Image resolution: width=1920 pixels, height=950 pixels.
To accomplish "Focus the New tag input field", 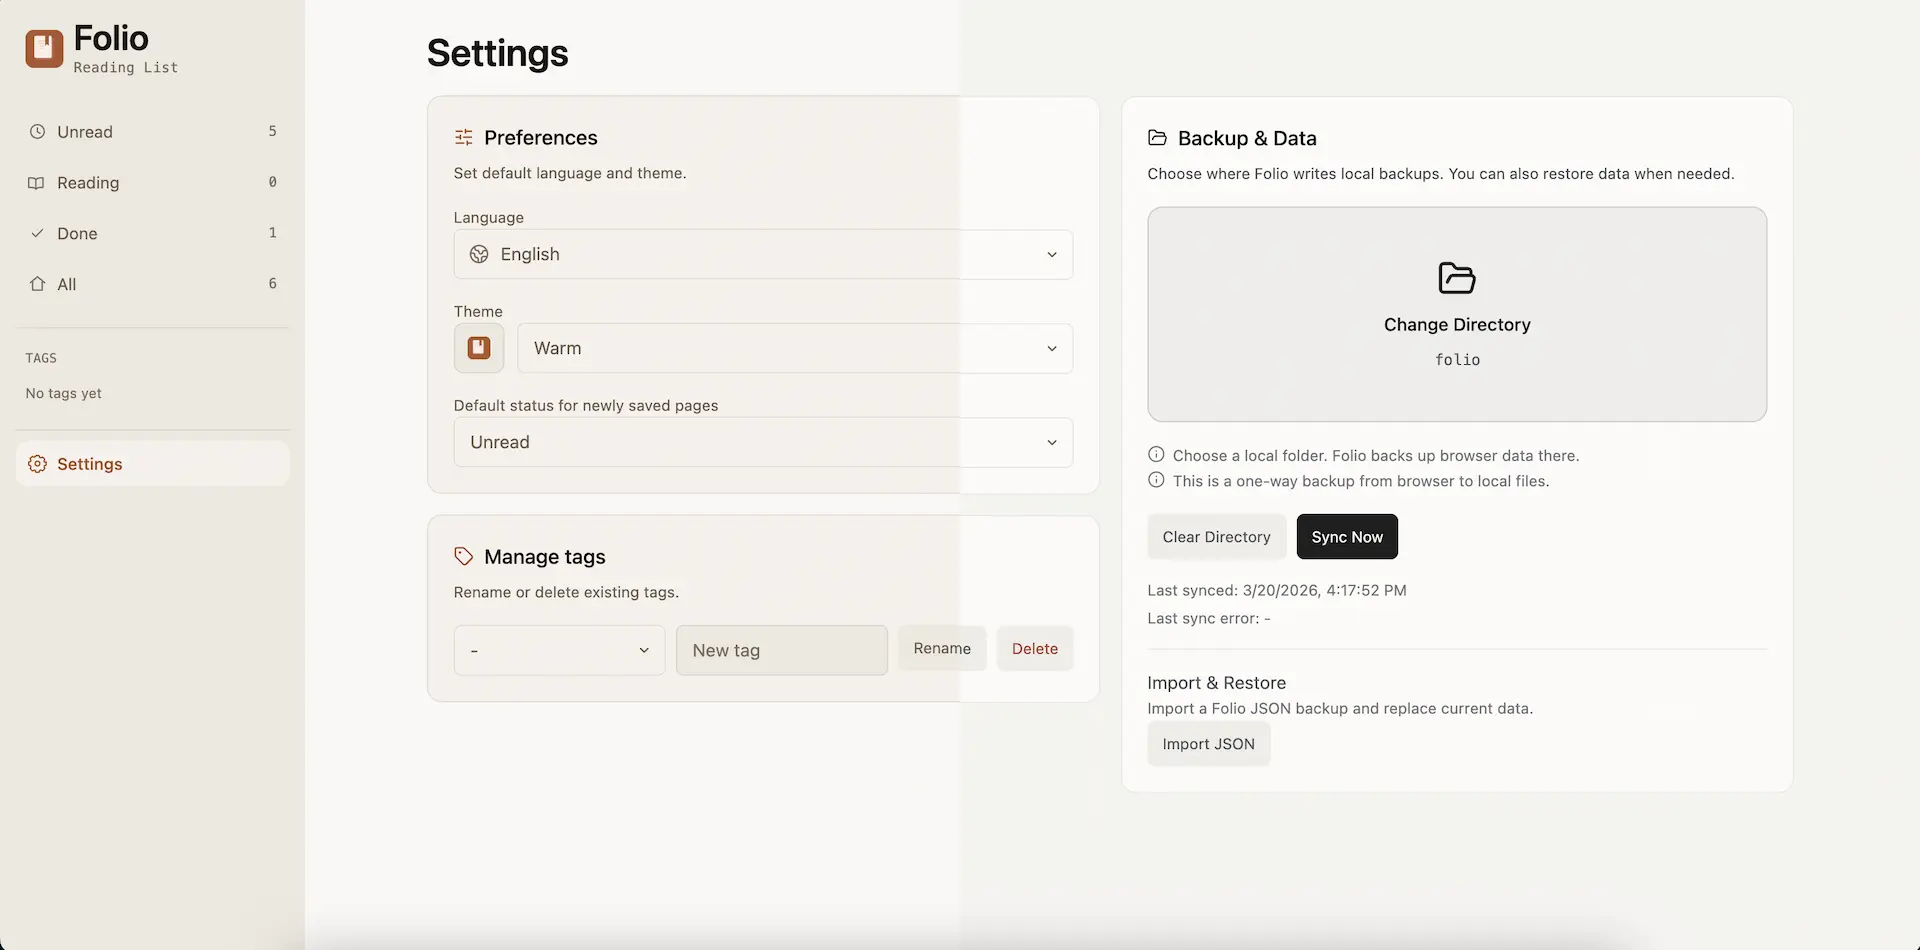I will click(x=781, y=650).
